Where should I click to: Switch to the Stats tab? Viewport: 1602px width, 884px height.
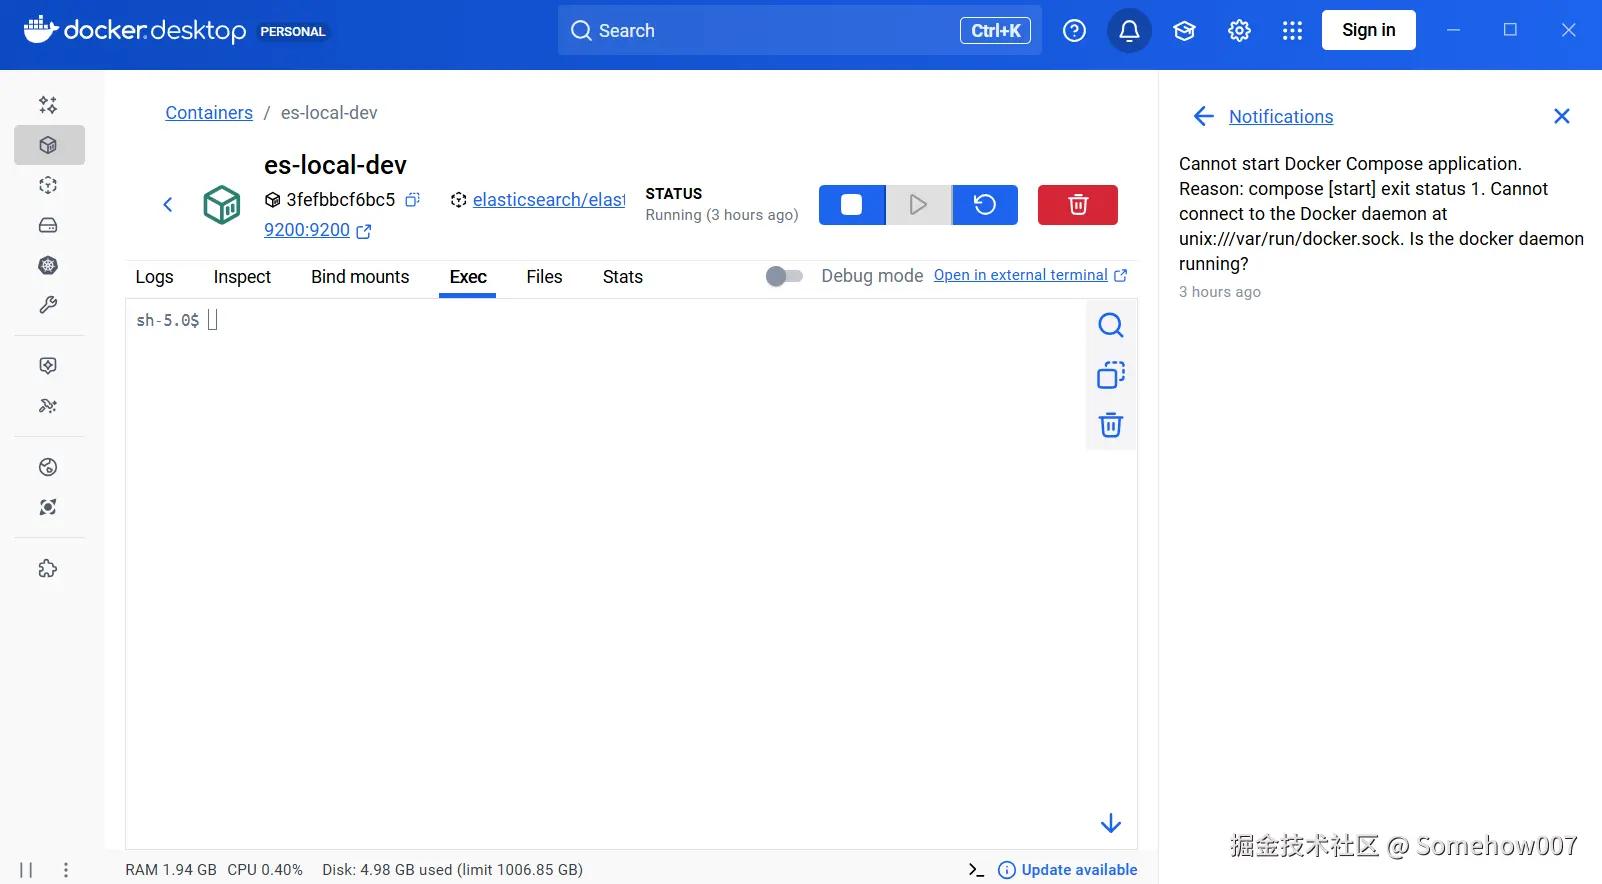pos(623,277)
